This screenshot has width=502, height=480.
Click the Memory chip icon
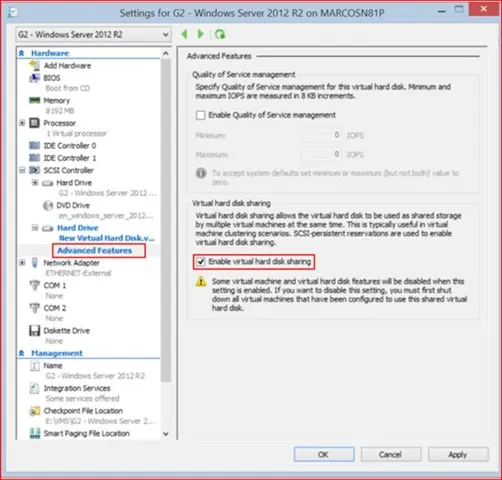pyautogui.click(x=34, y=100)
